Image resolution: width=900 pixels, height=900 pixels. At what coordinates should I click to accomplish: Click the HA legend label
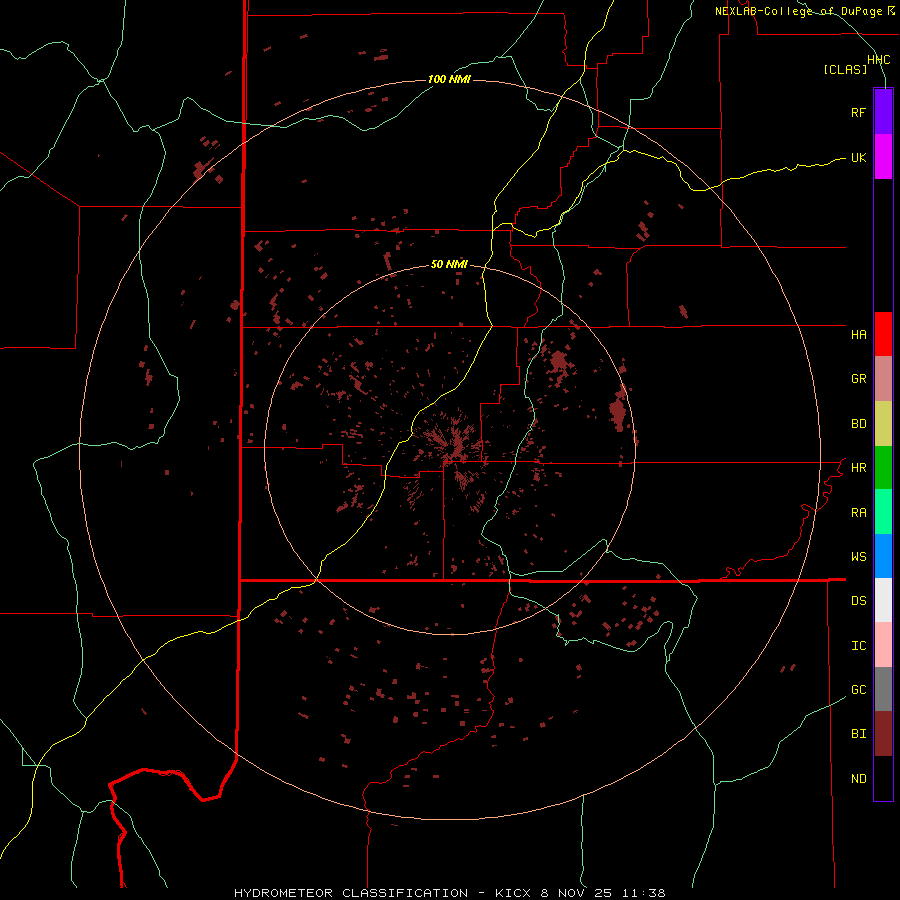coord(858,334)
